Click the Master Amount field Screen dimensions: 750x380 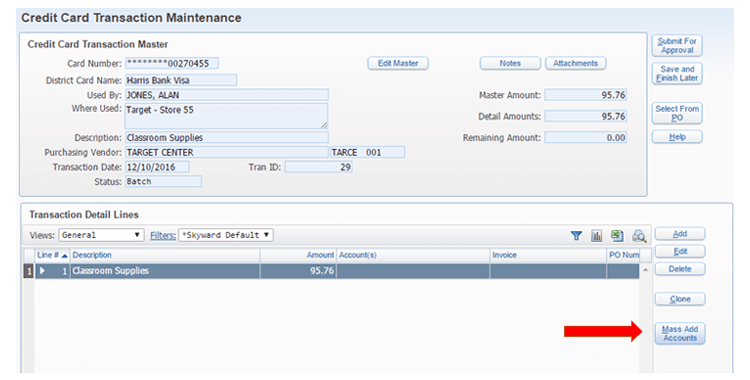click(585, 95)
